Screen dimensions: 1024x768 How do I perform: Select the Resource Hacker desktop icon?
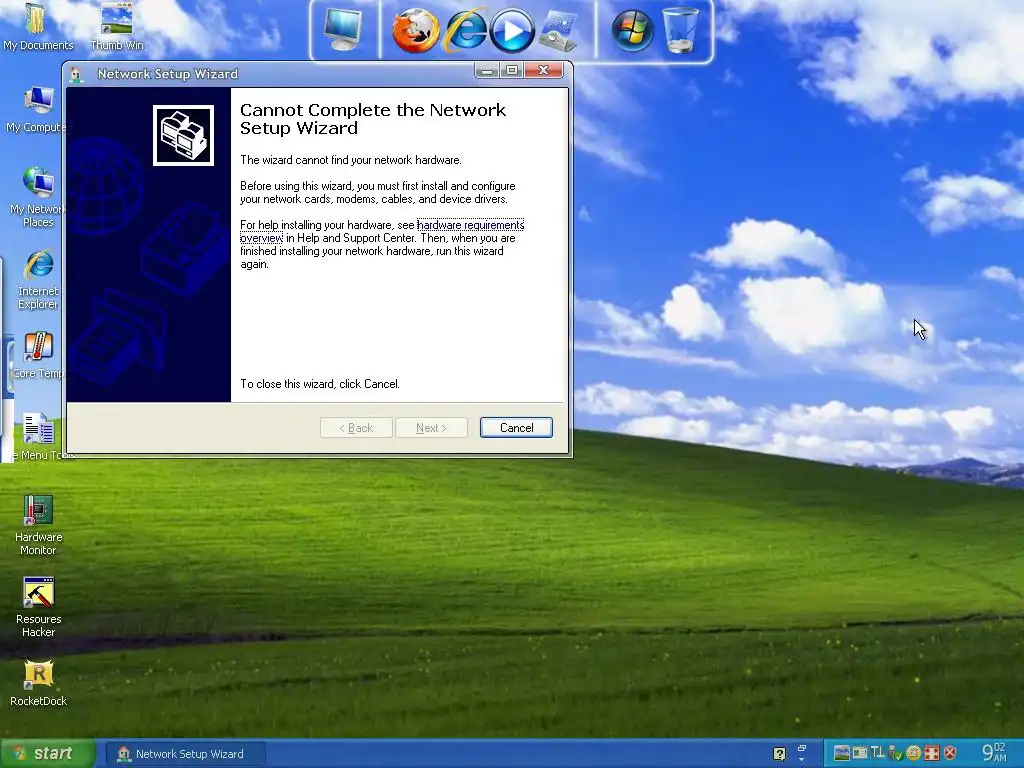pyautogui.click(x=38, y=607)
